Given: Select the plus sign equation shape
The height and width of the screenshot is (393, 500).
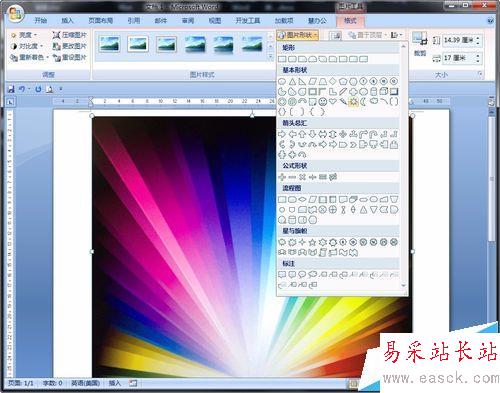Looking at the screenshot, I should (282, 177).
